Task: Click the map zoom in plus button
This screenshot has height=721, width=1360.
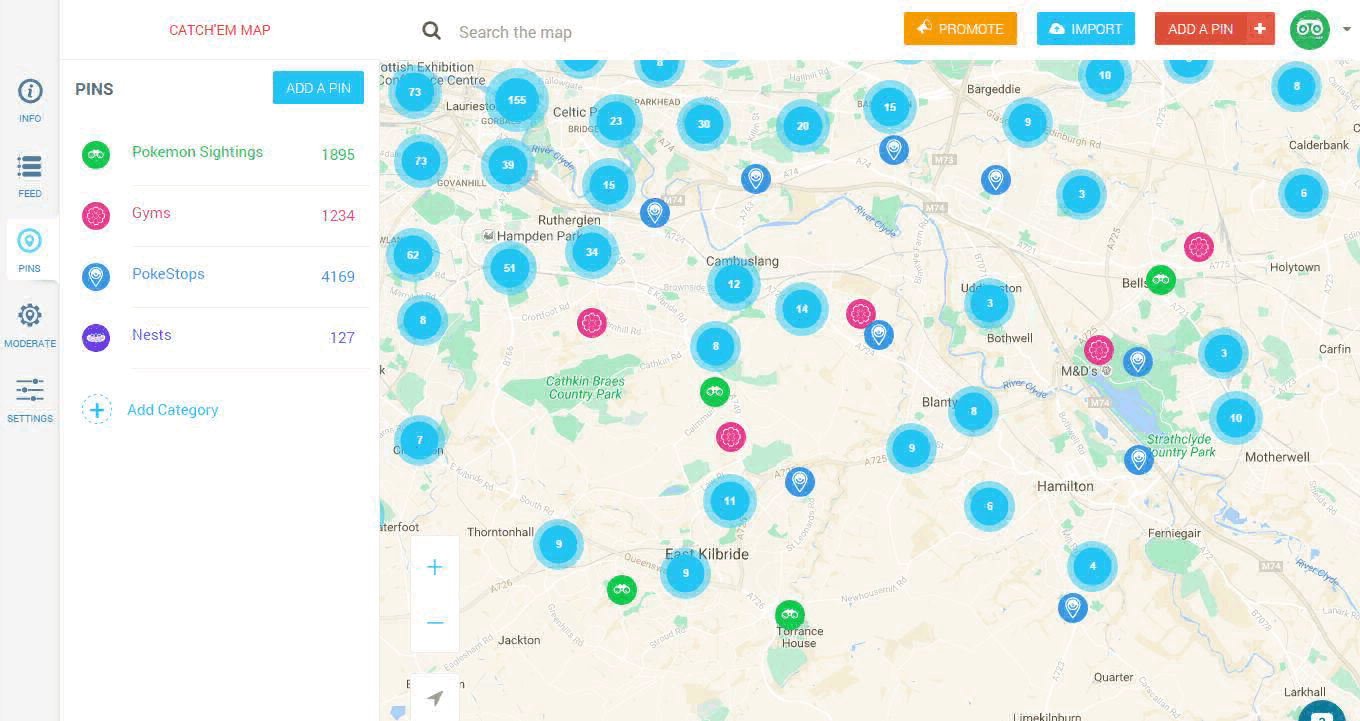Action: click(435, 568)
